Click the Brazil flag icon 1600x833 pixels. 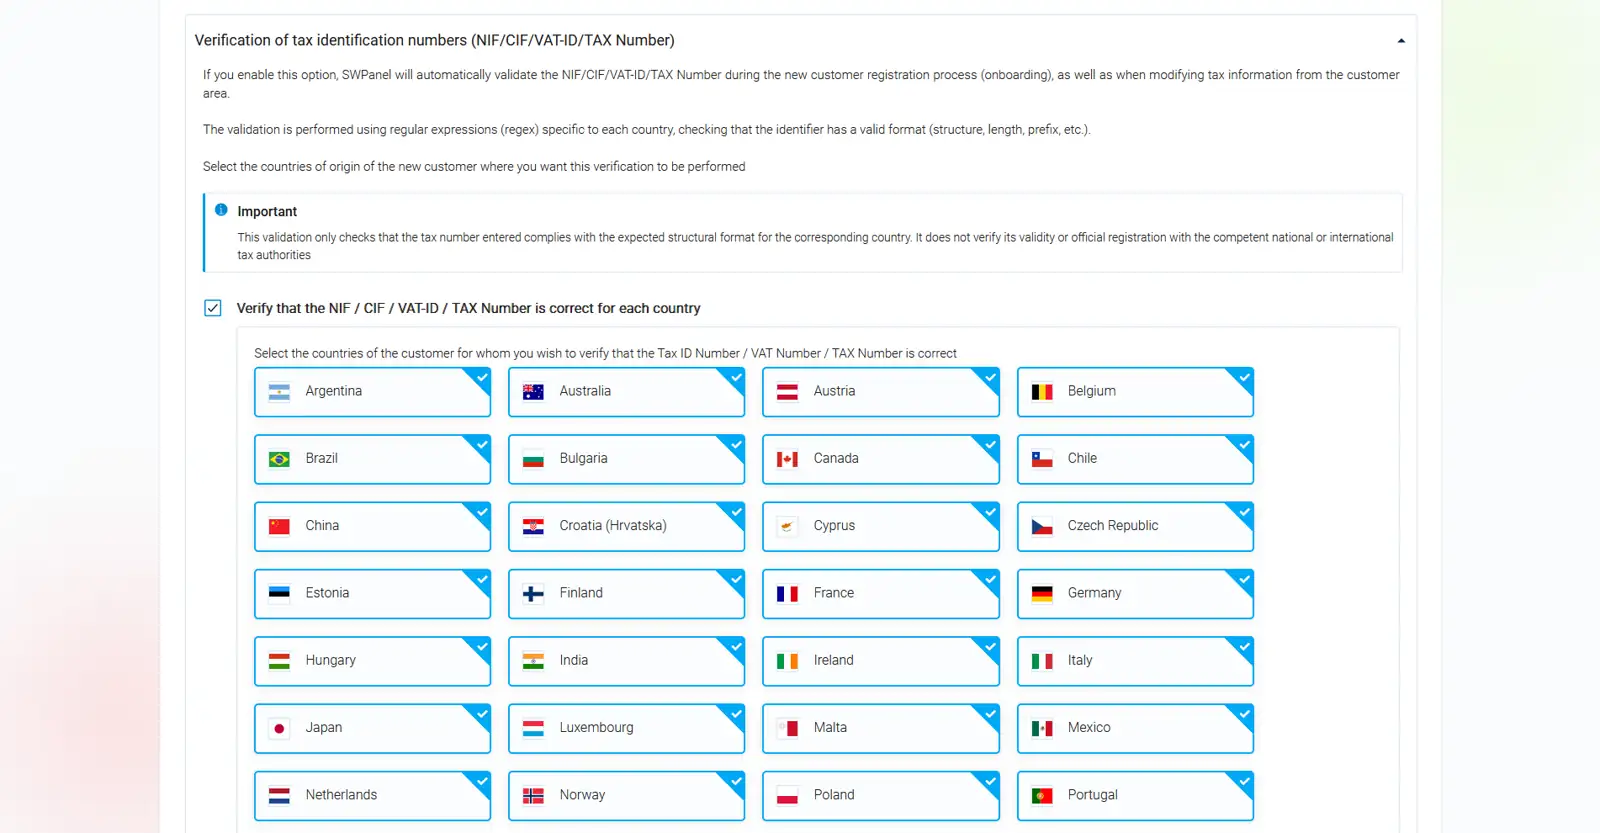(x=279, y=459)
